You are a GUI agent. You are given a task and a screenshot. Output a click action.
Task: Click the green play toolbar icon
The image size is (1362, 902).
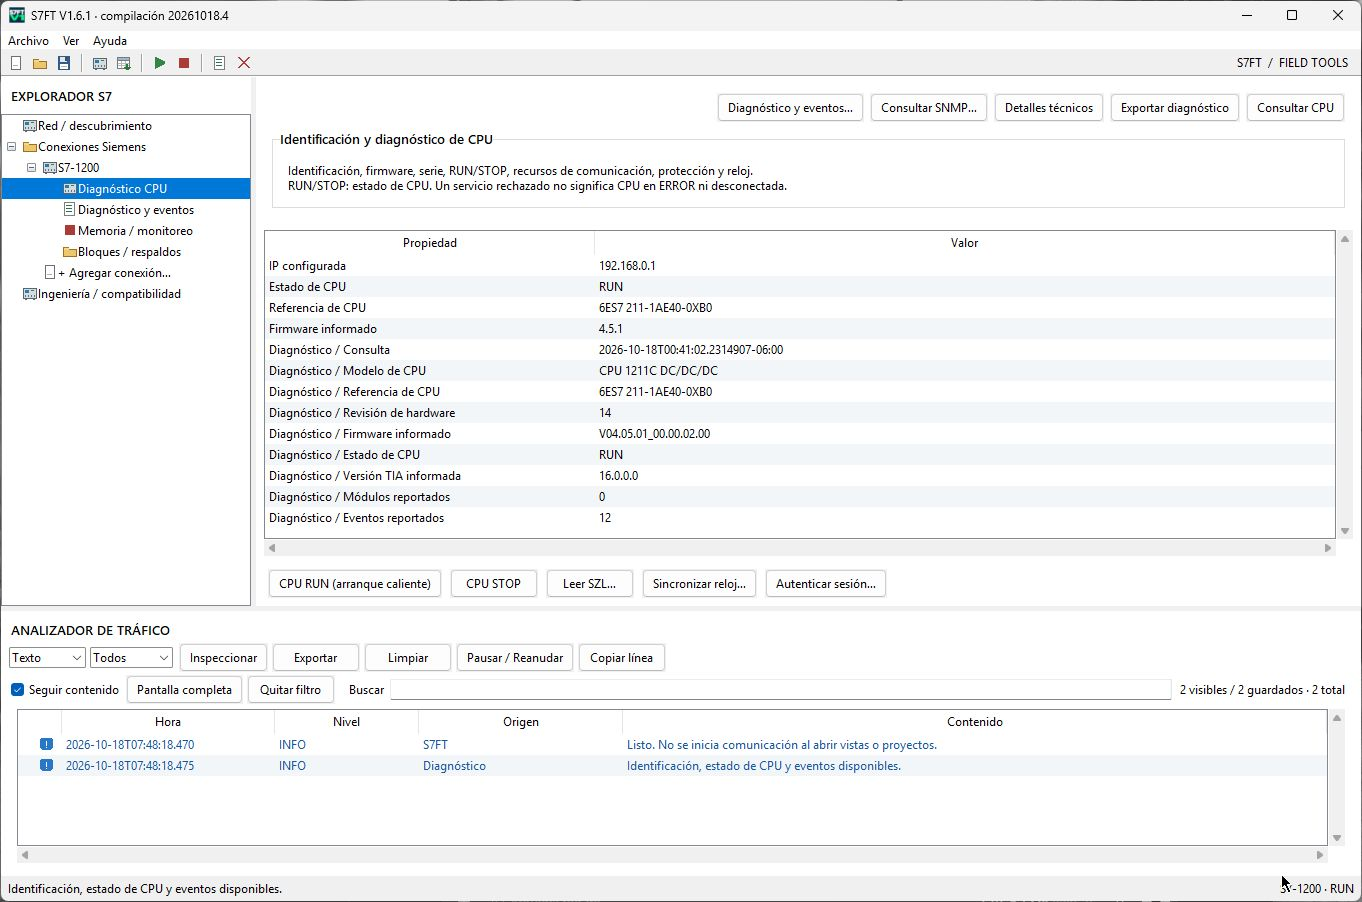click(x=160, y=63)
